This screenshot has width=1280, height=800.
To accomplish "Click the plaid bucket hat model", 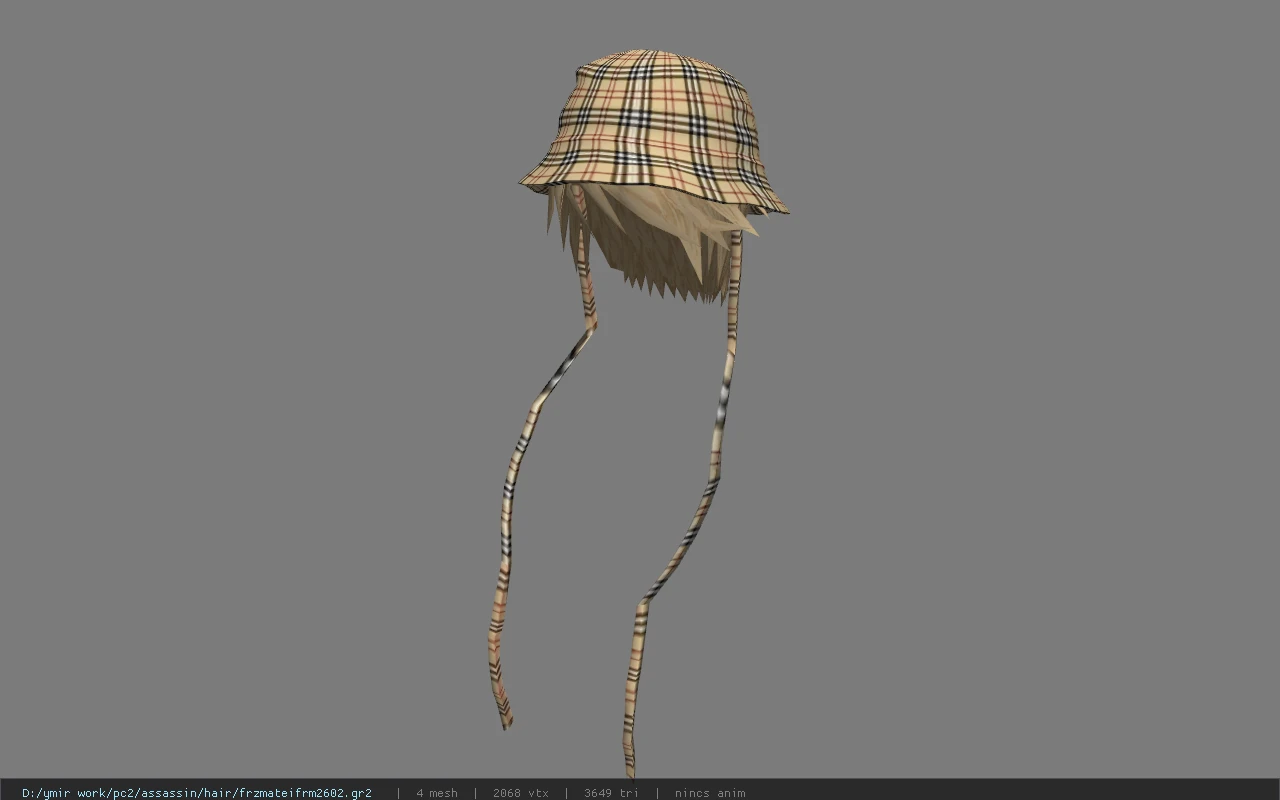I will tap(654, 133).
